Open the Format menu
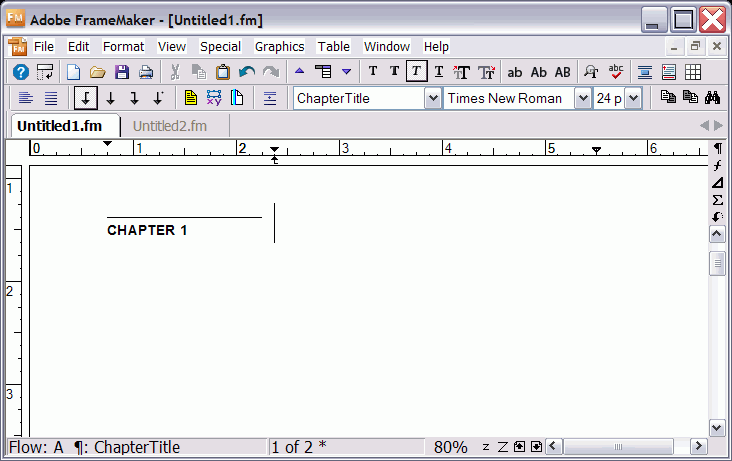This screenshot has width=732, height=461. [x=123, y=47]
